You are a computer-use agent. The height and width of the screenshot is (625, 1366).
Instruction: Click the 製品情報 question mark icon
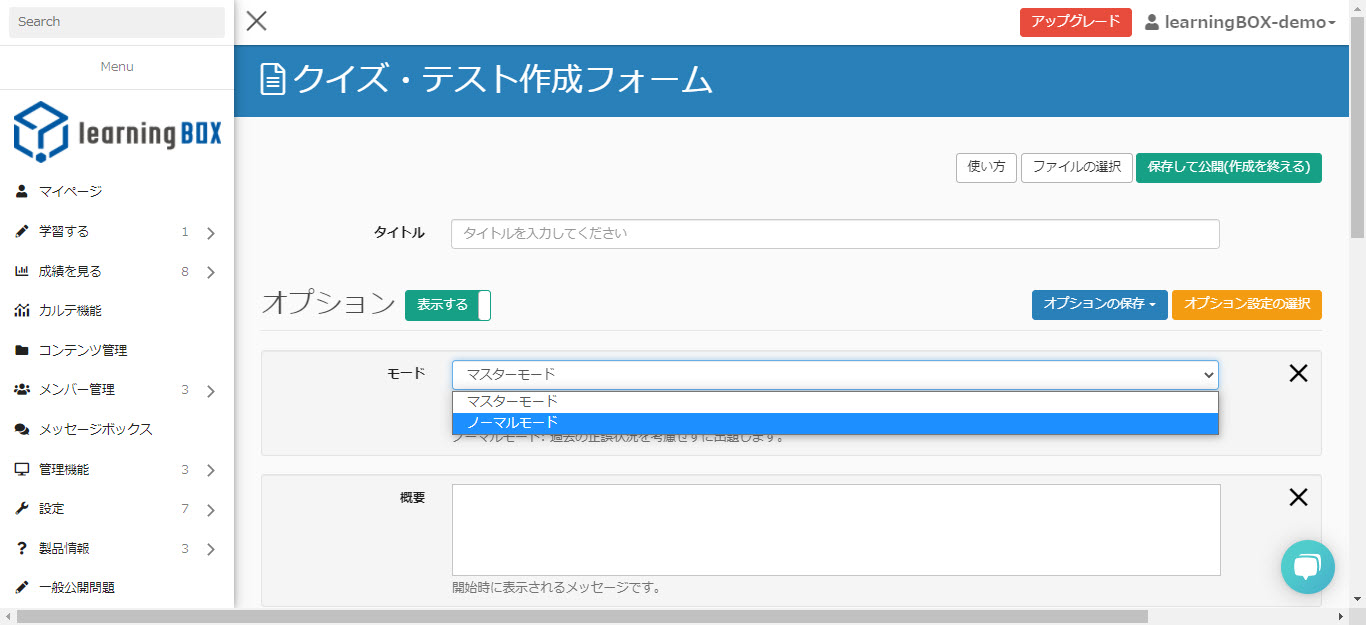coord(22,548)
